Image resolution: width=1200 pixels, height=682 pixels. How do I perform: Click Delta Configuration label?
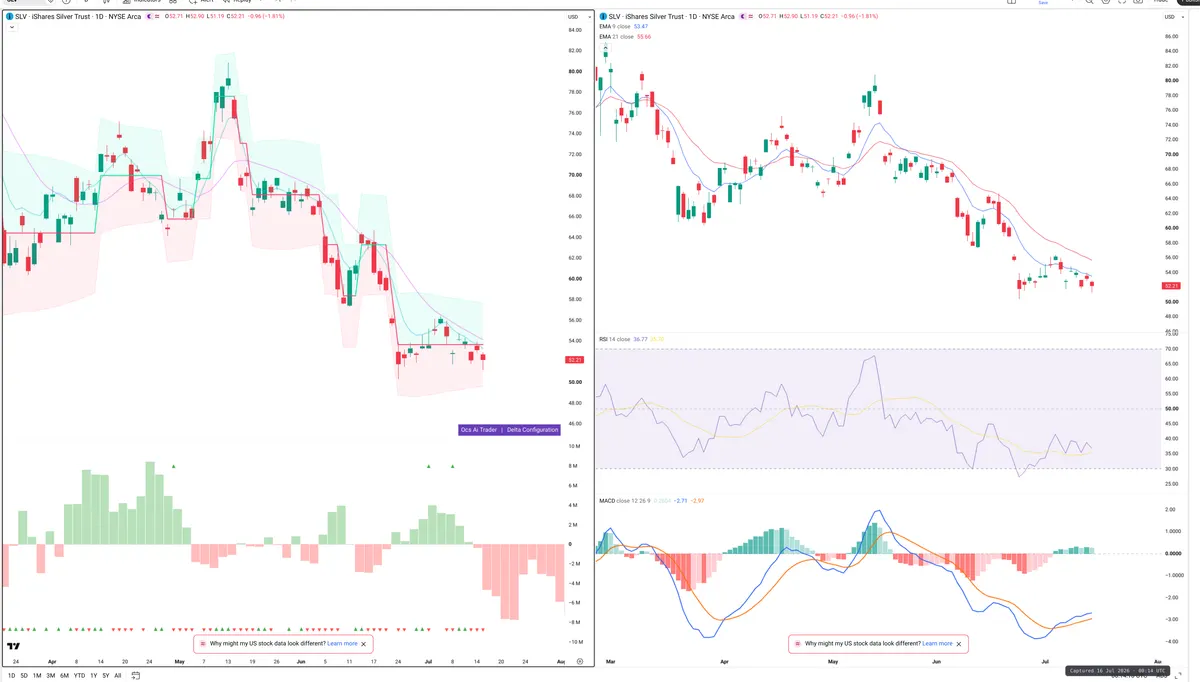[x=532, y=429]
